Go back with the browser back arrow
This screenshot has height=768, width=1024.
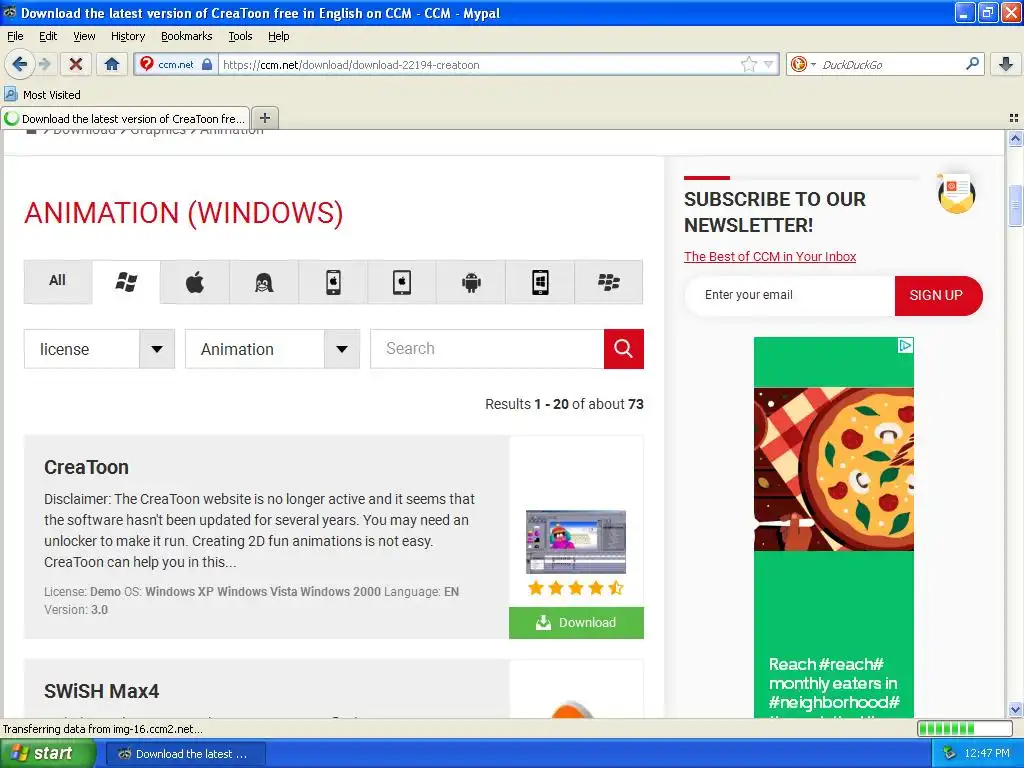tap(19, 64)
